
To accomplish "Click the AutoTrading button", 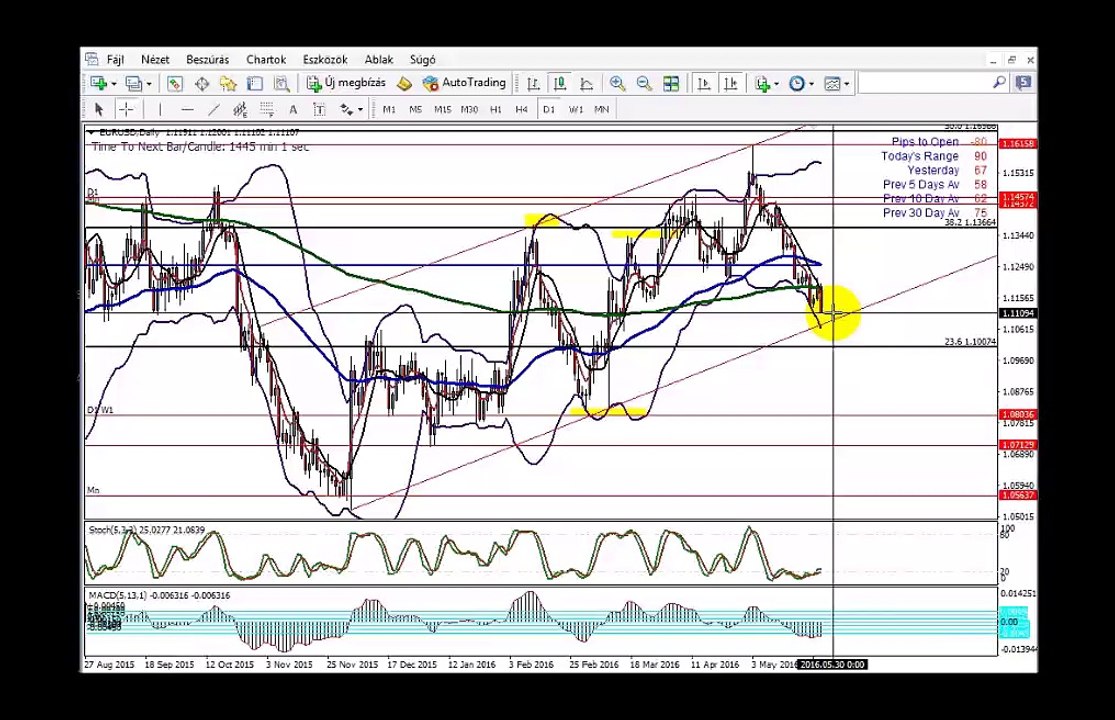I will pyautogui.click(x=464, y=83).
